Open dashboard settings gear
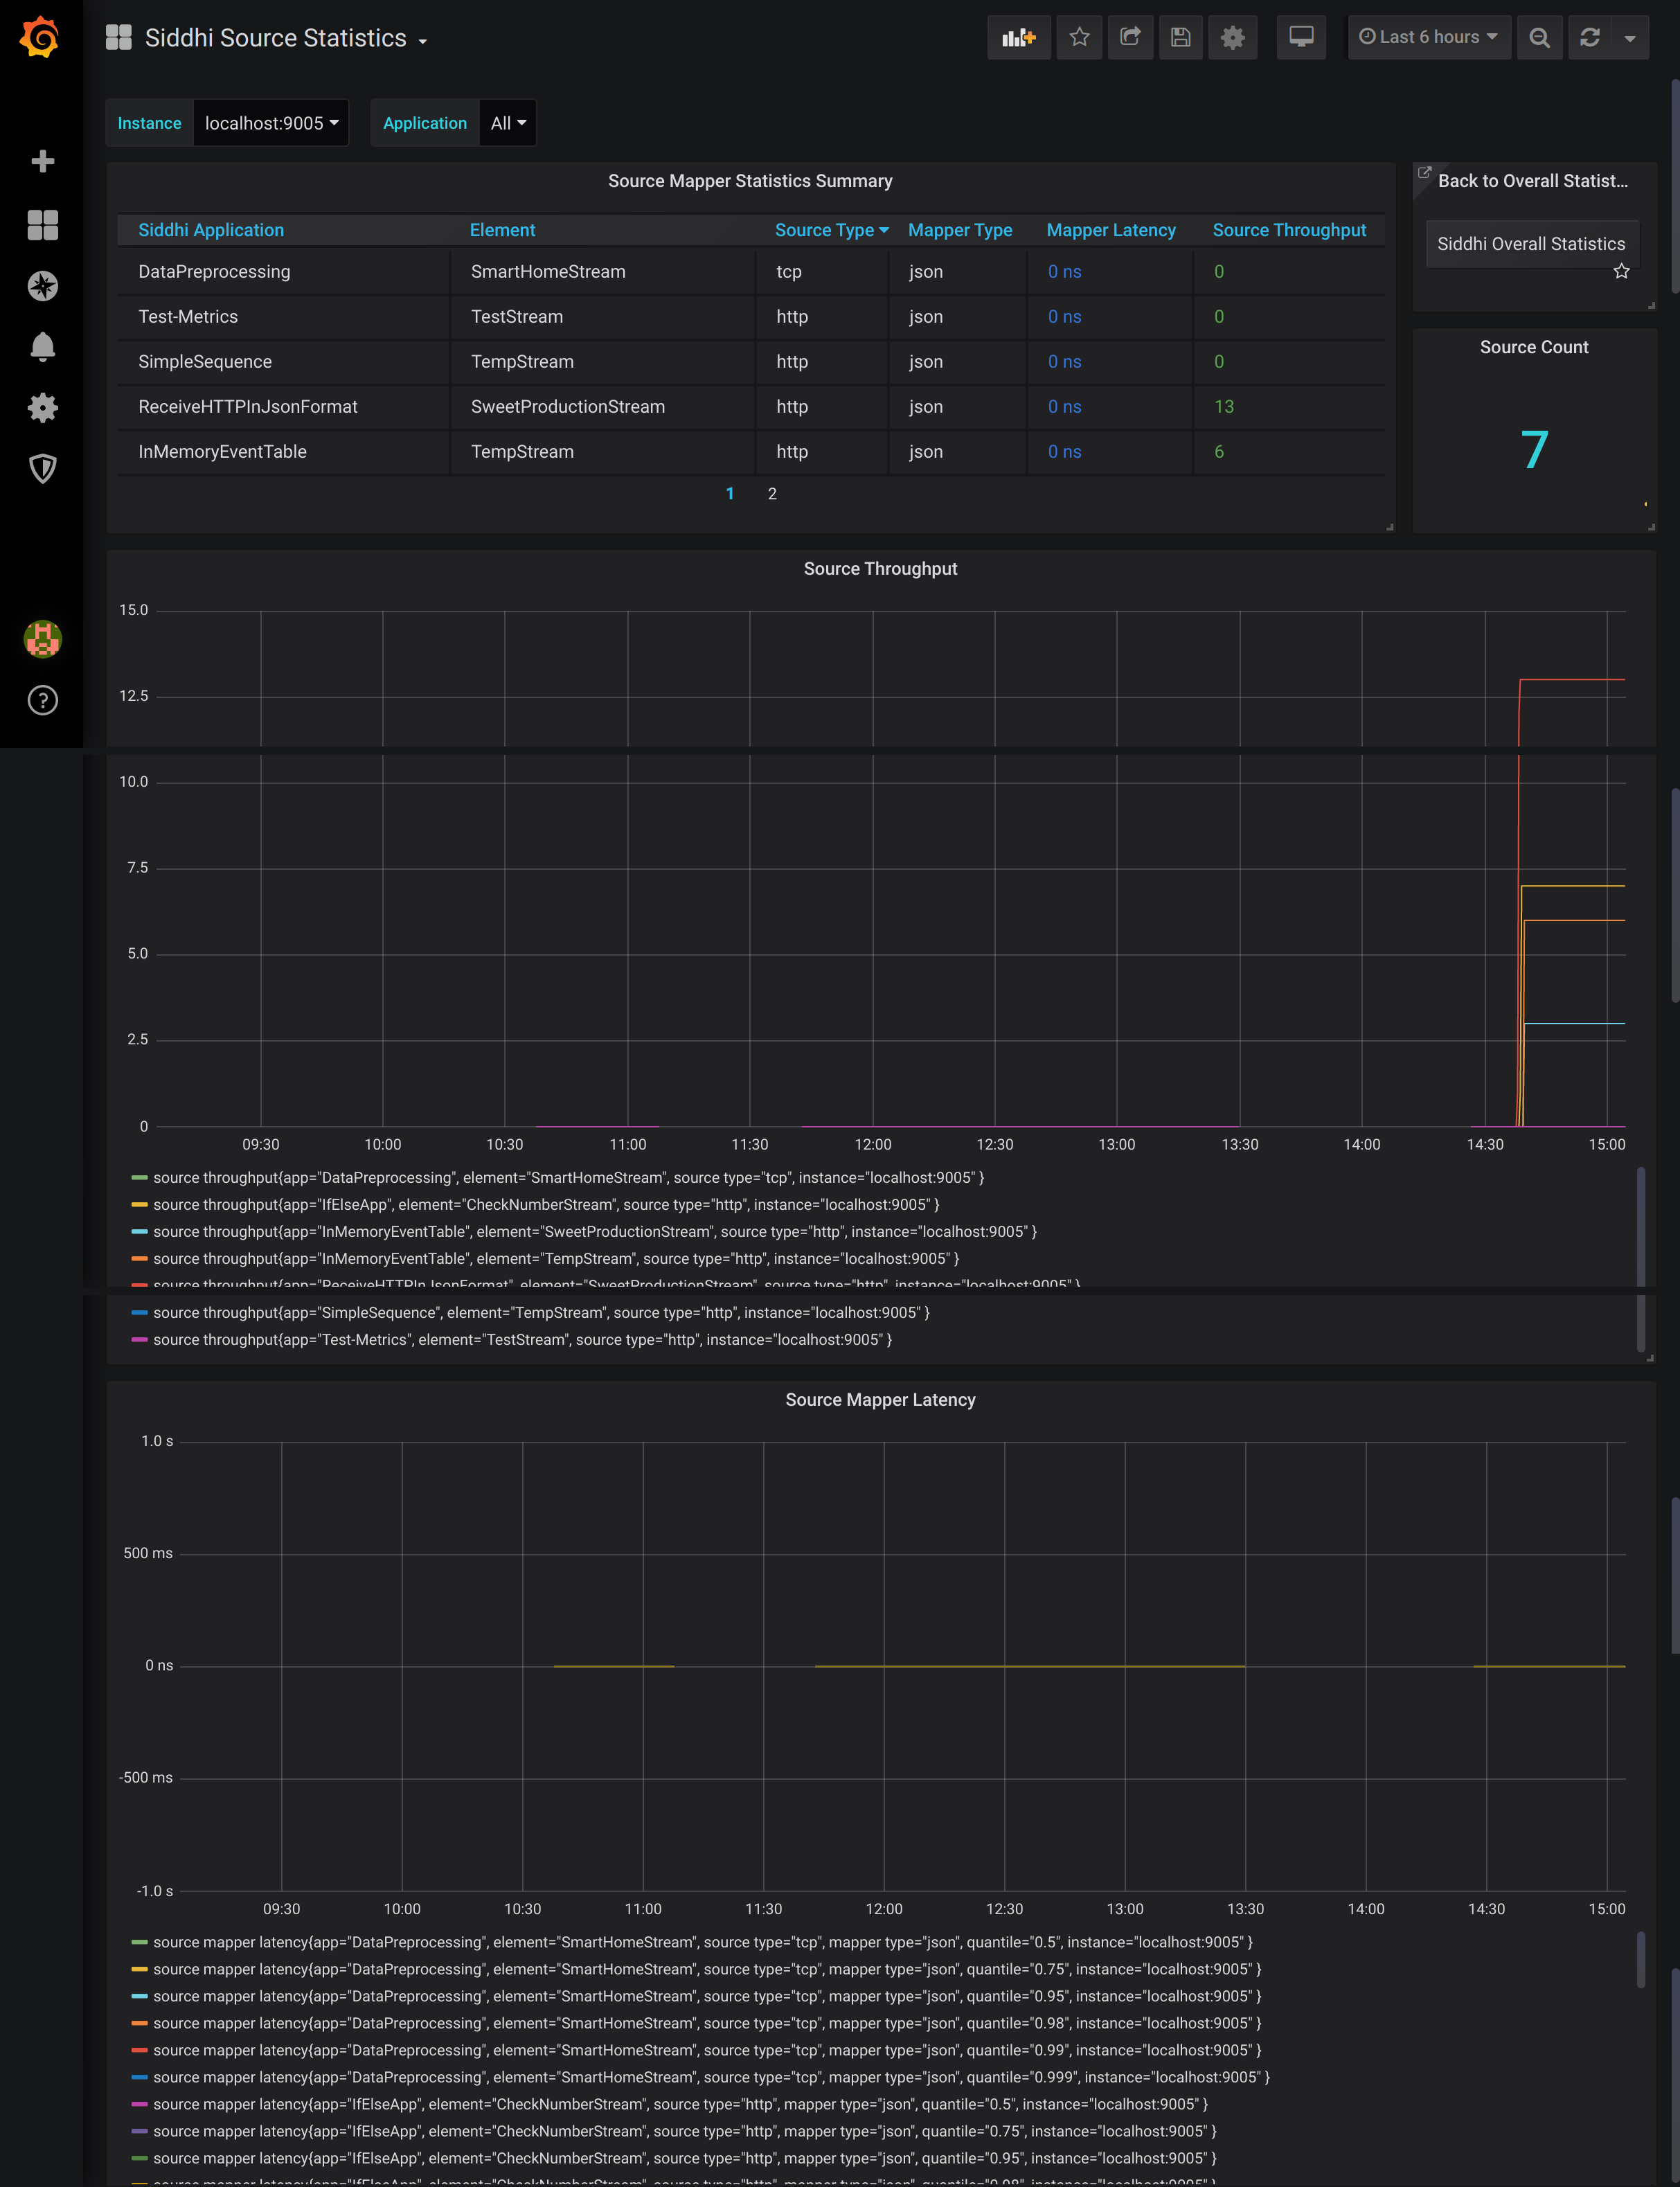The width and height of the screenshot is (1680, 2187). click(x=1232, y=38)
